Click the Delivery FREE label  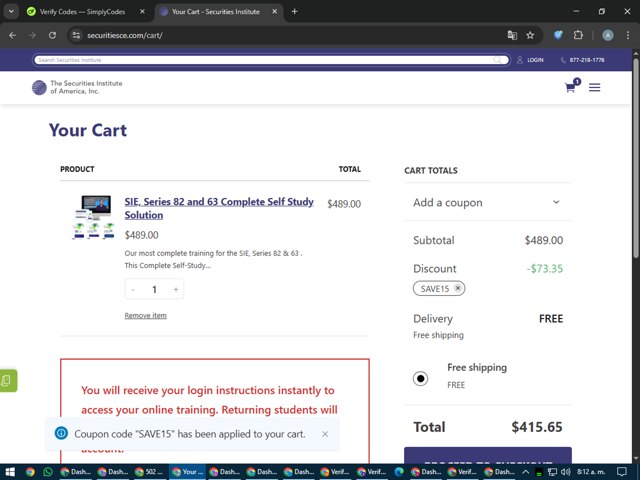(x=551, y=318)
